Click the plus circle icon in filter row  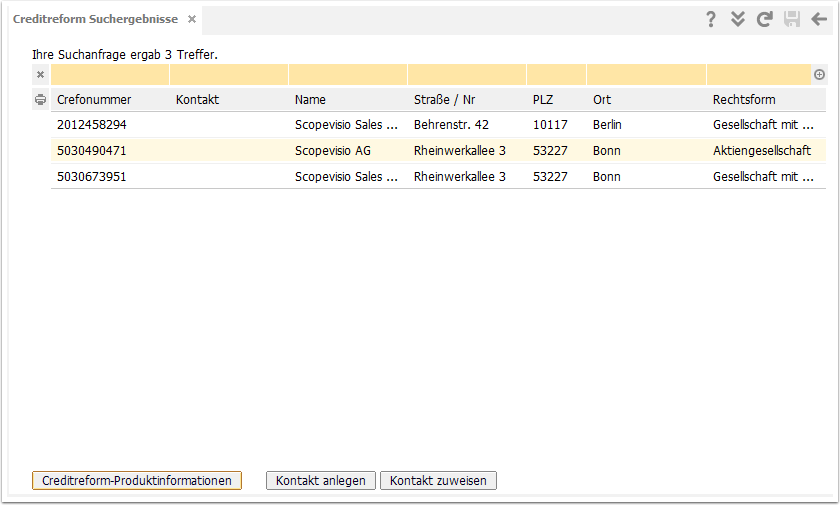coord(819,74)
